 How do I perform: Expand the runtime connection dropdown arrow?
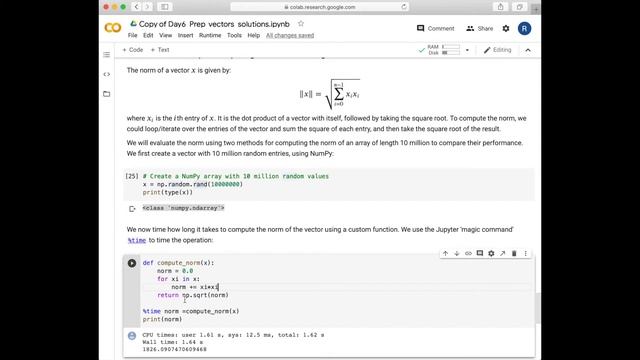467,50
